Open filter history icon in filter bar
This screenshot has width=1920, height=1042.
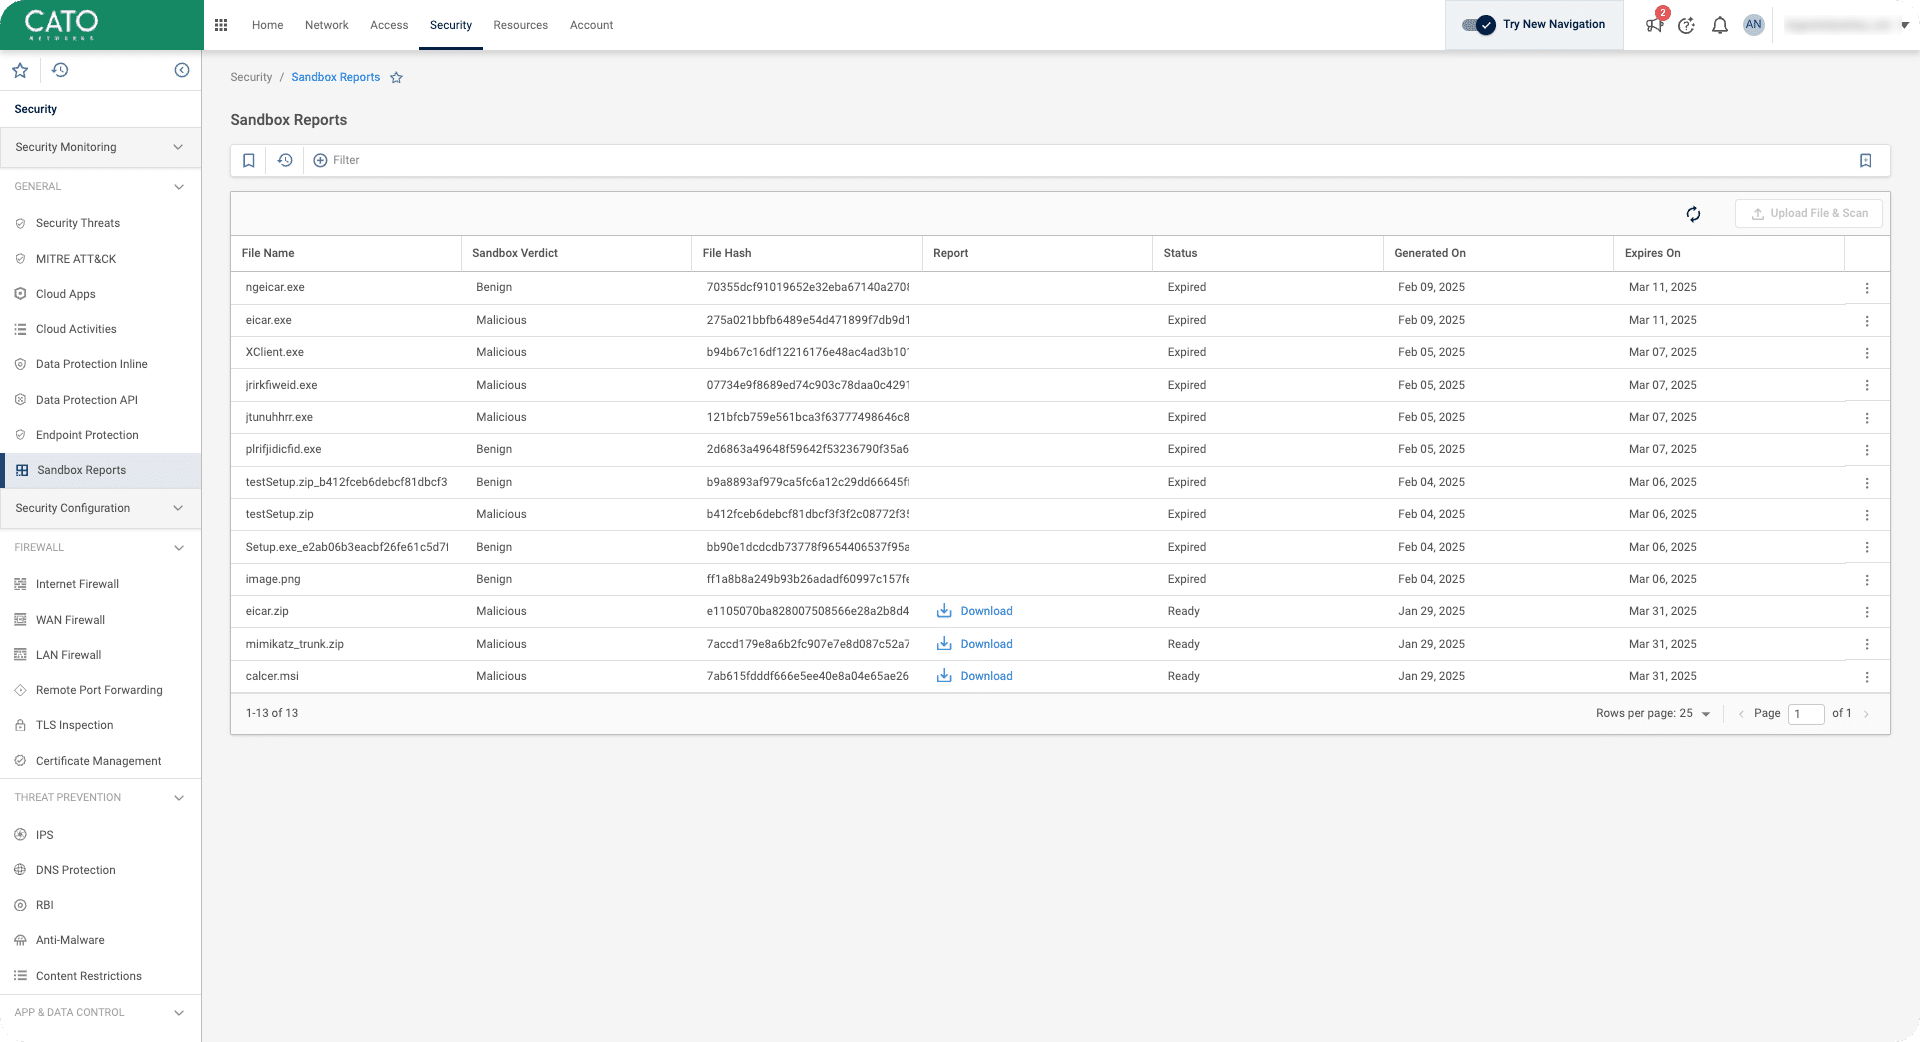285,161
